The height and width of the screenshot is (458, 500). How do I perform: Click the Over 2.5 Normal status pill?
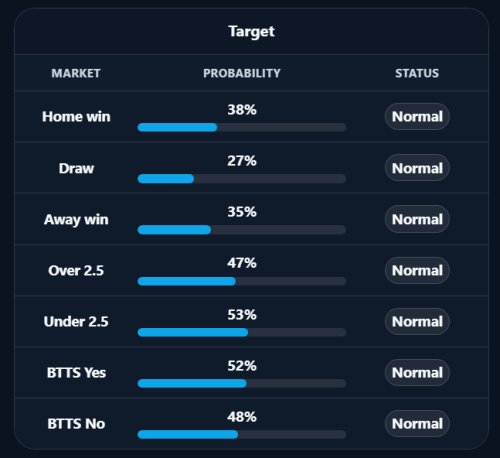click(x=417, y=270)
